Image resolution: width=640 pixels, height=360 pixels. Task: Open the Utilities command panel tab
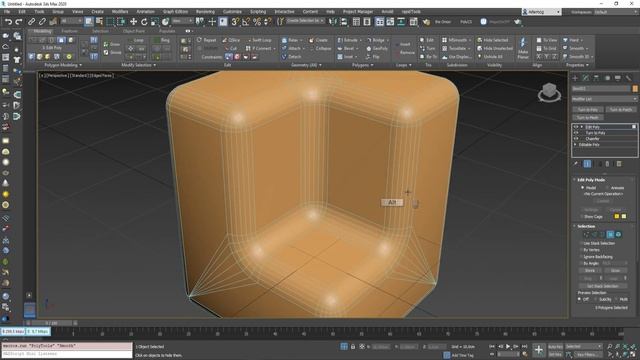628,78
